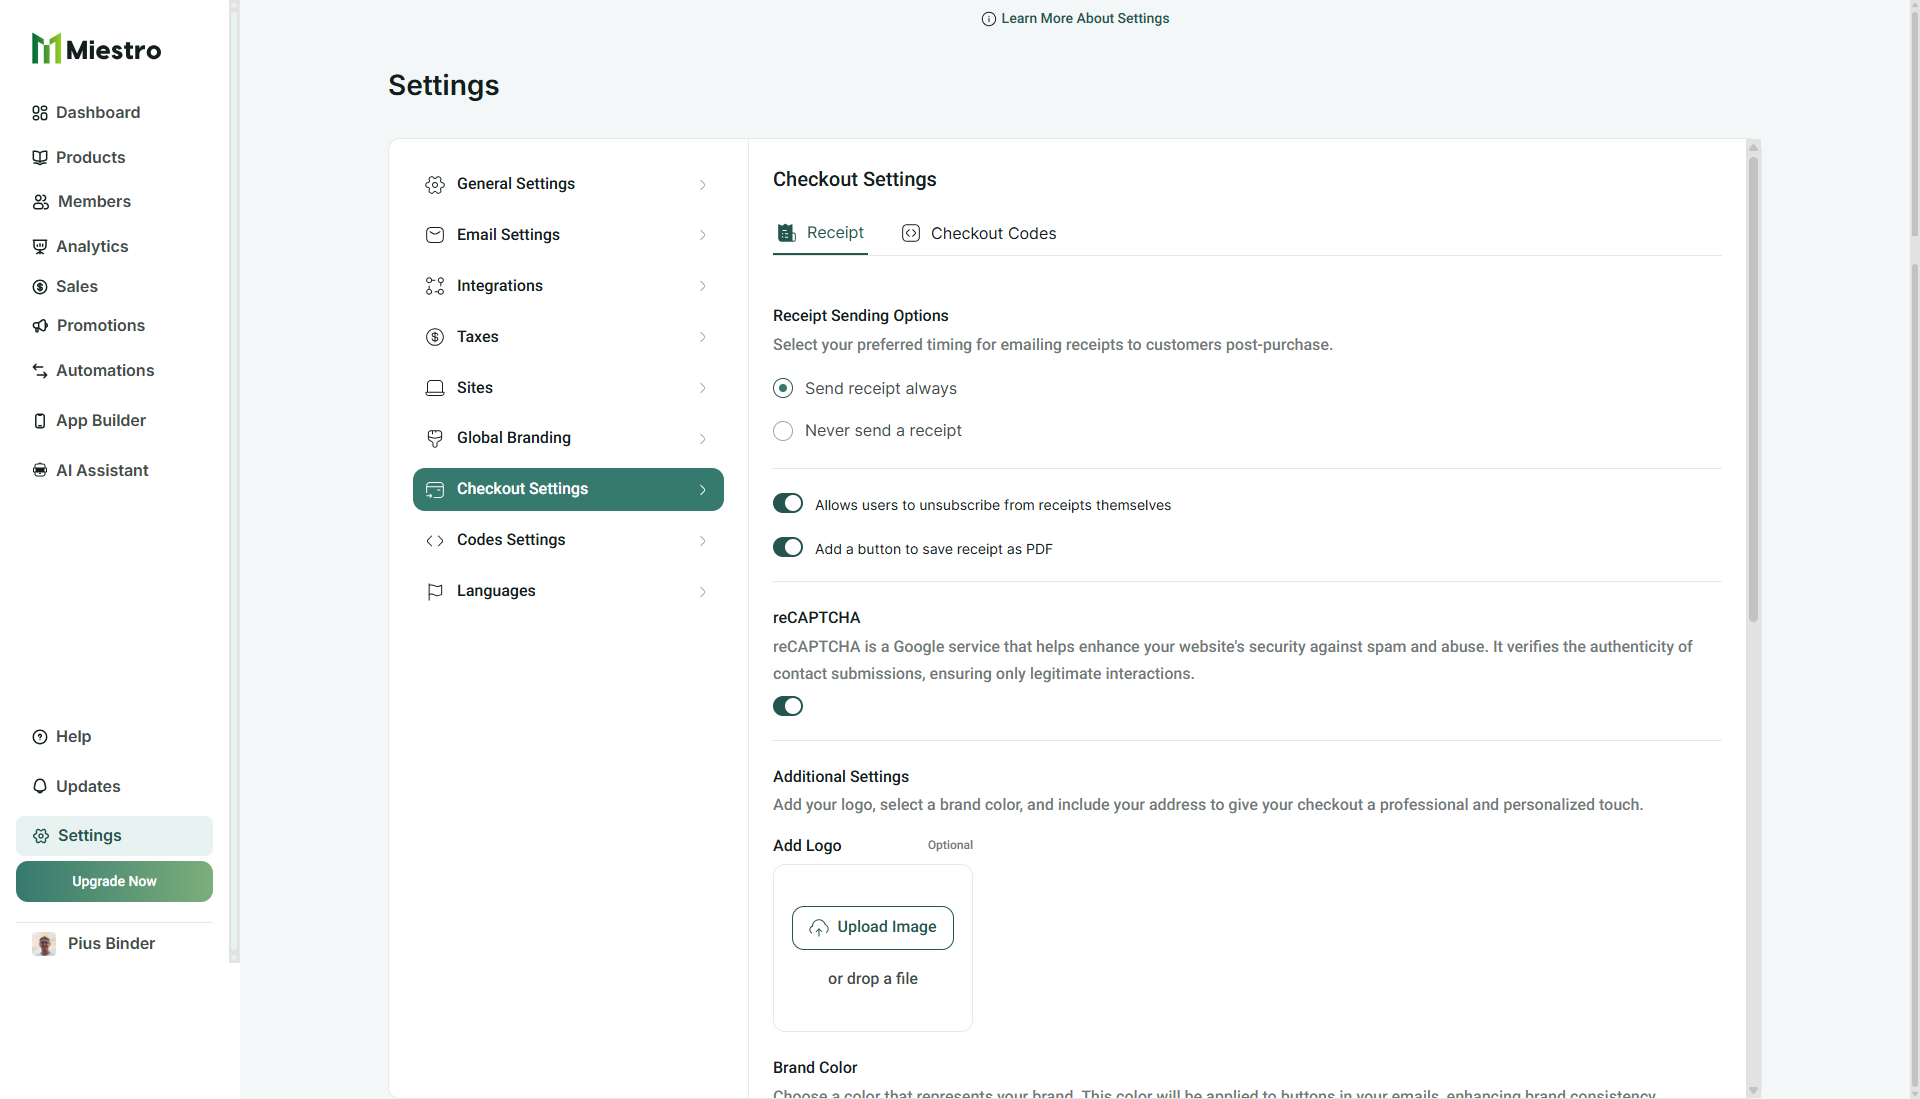Click the AI Assistant robot icon
This screenshot has width=1920, height=1099.
click(x=40, y=471)
